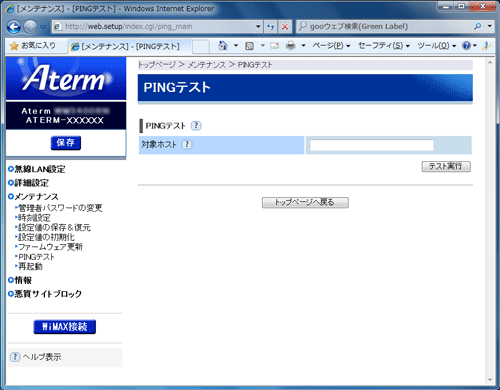Expand the 無線LAN設定 menu section

pos(37,169)
